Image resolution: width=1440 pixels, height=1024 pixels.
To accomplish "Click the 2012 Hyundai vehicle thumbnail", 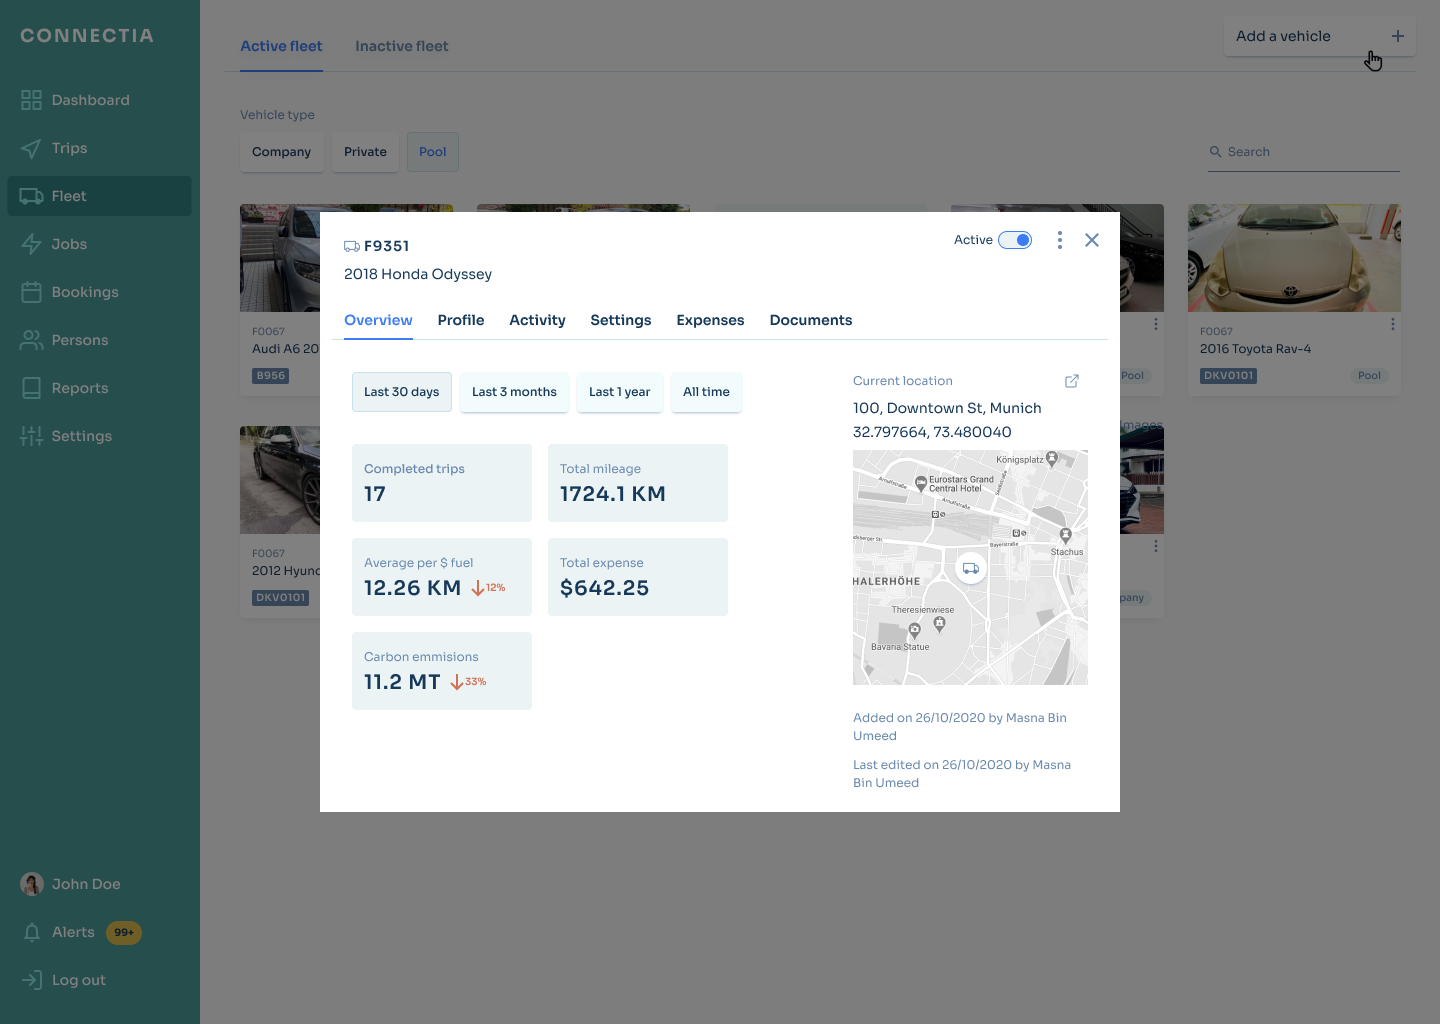I will tap(280, 480).
